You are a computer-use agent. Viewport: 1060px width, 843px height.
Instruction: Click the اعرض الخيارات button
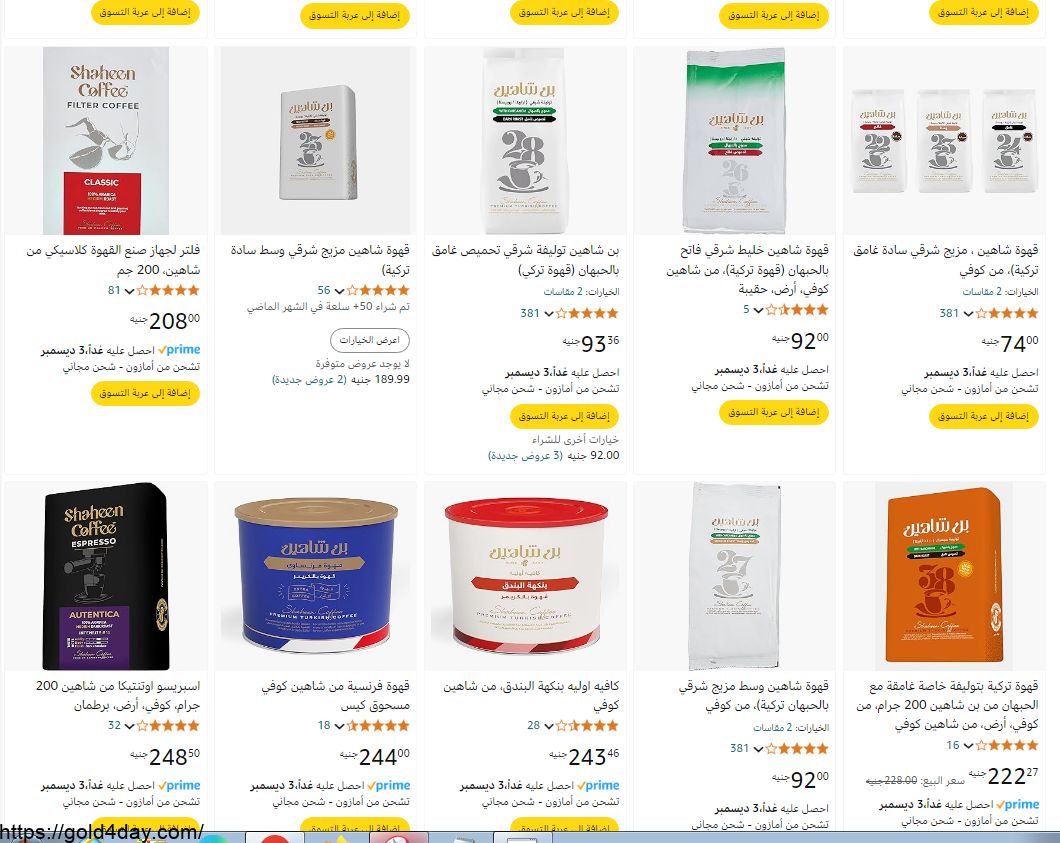point(370,340)
